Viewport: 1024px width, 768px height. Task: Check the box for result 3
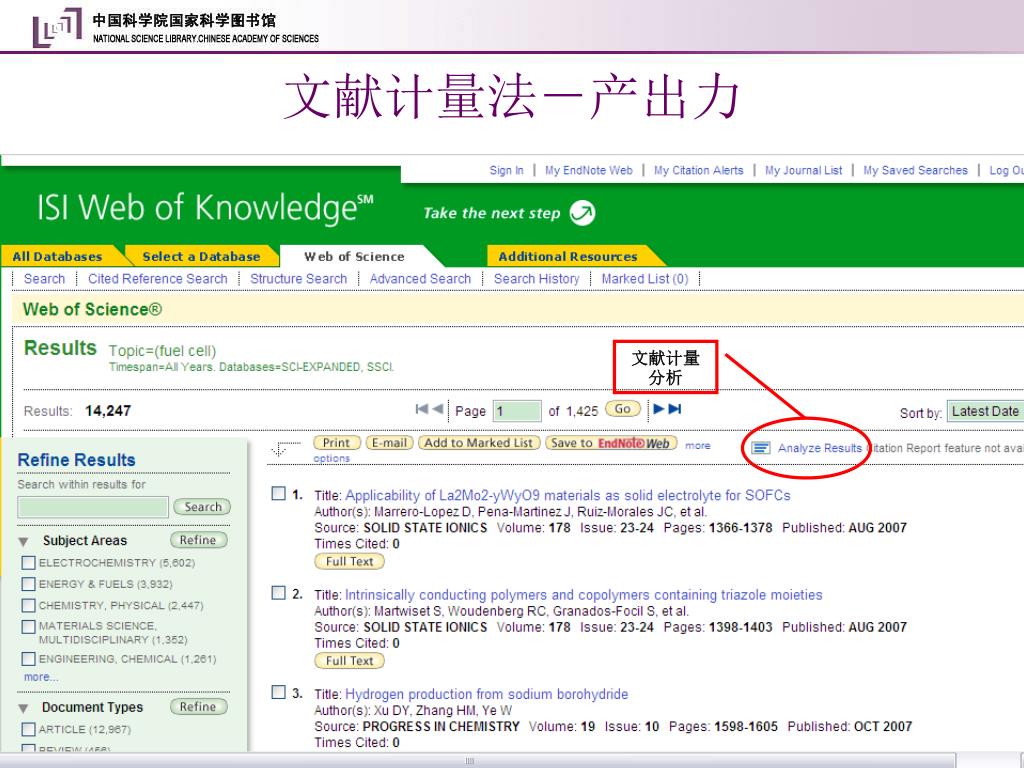click(279, 692)
